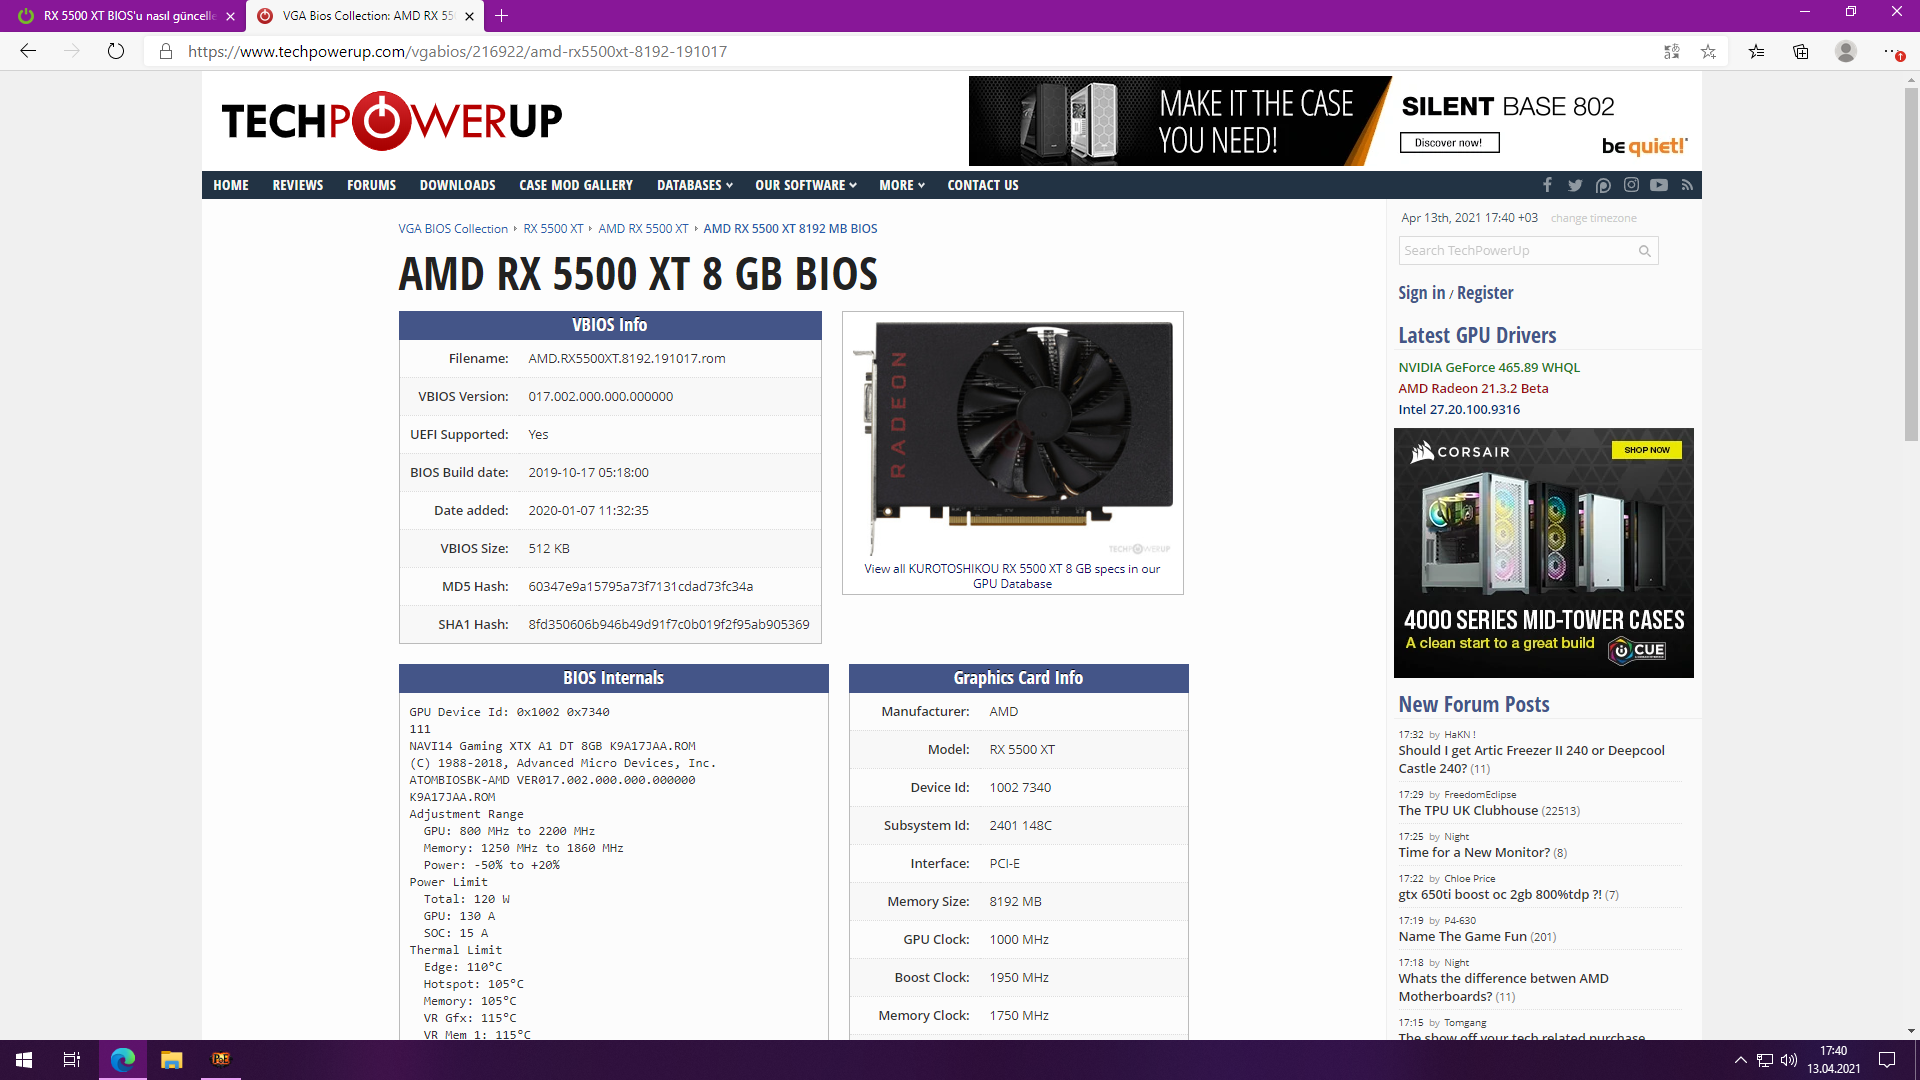The image size is (1920, 1080).
Task: Open the Downloads menu item
Action: [457, 185]
